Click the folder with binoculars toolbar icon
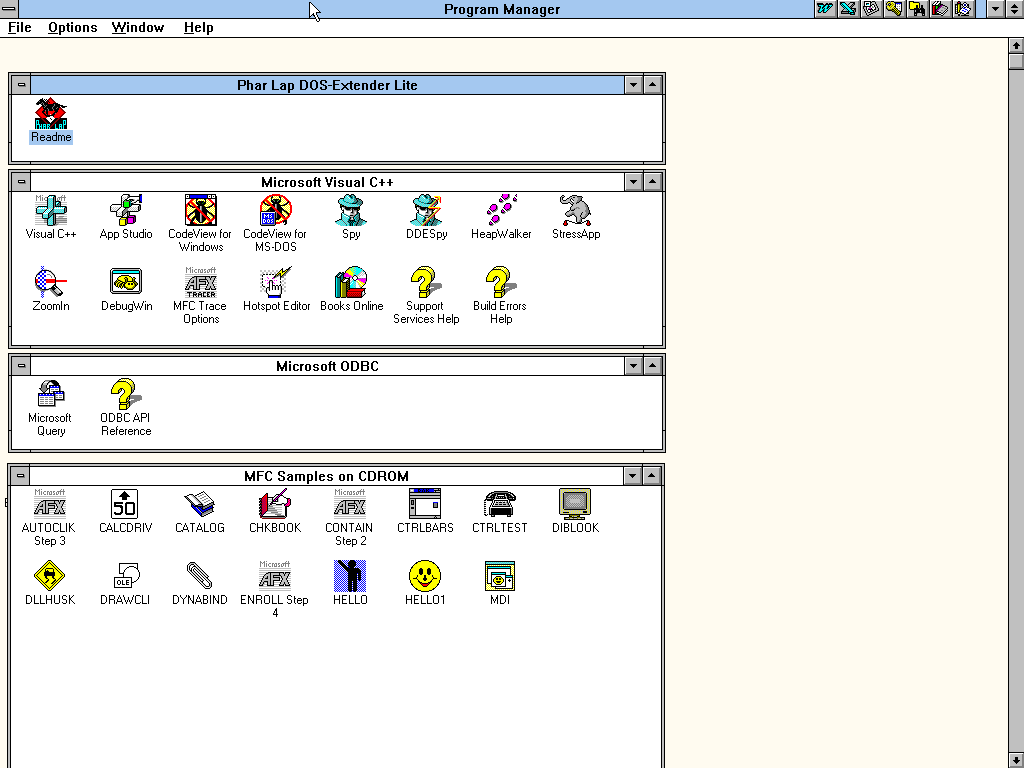Viewport: 1024px width, 768px height. coord(917,8)
